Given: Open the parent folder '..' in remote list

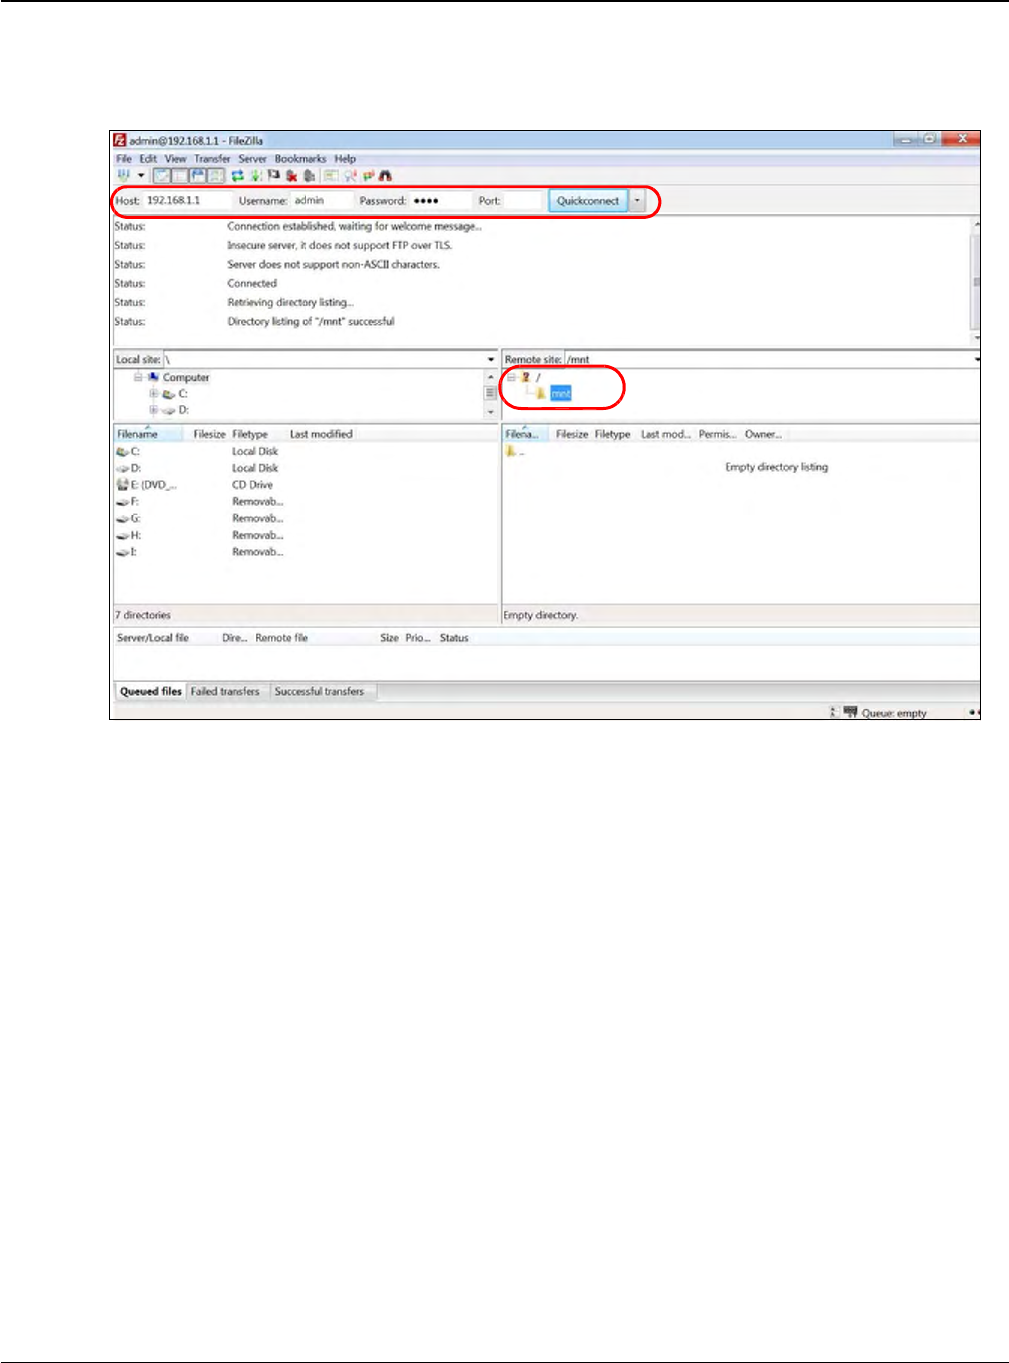Looking at the screenshot, I should click(x=515, y=451).
